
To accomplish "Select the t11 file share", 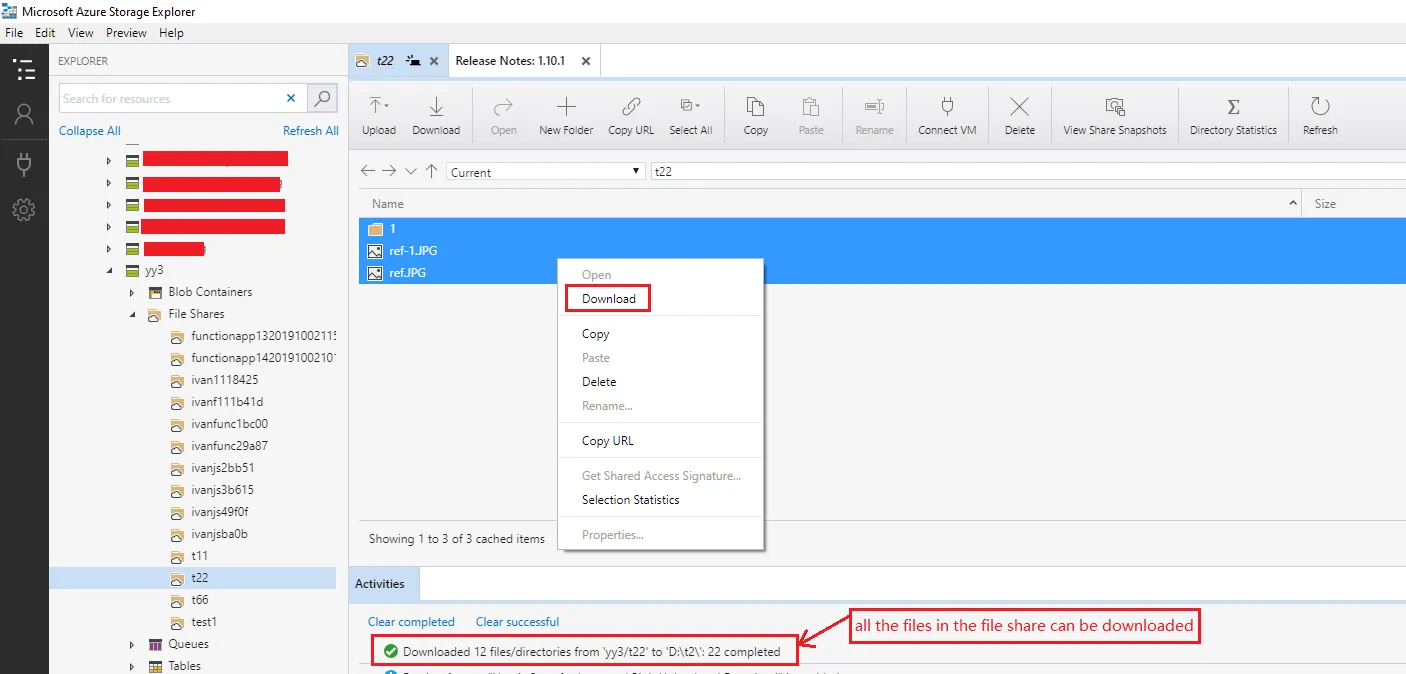I will (x=199, y=556).
